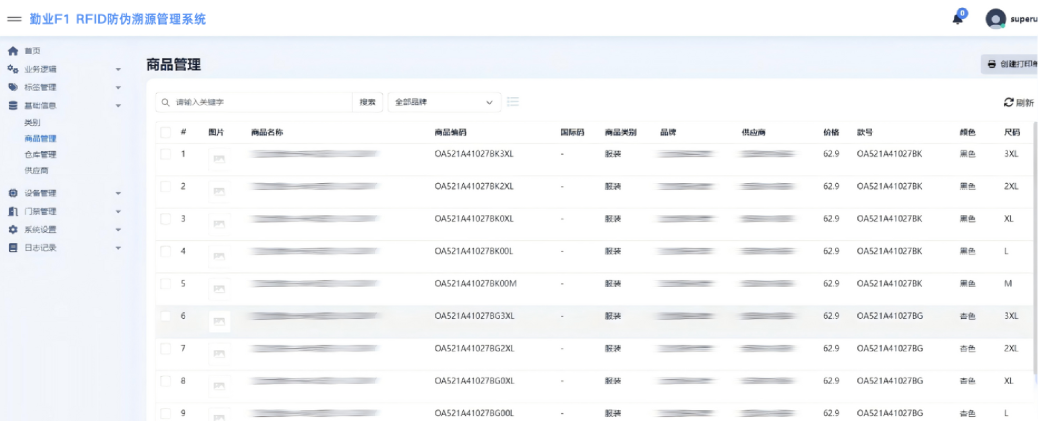Click the home icon in the sidebar
This screenshot has width=1042, height=421.
click(x=13, y=51)
